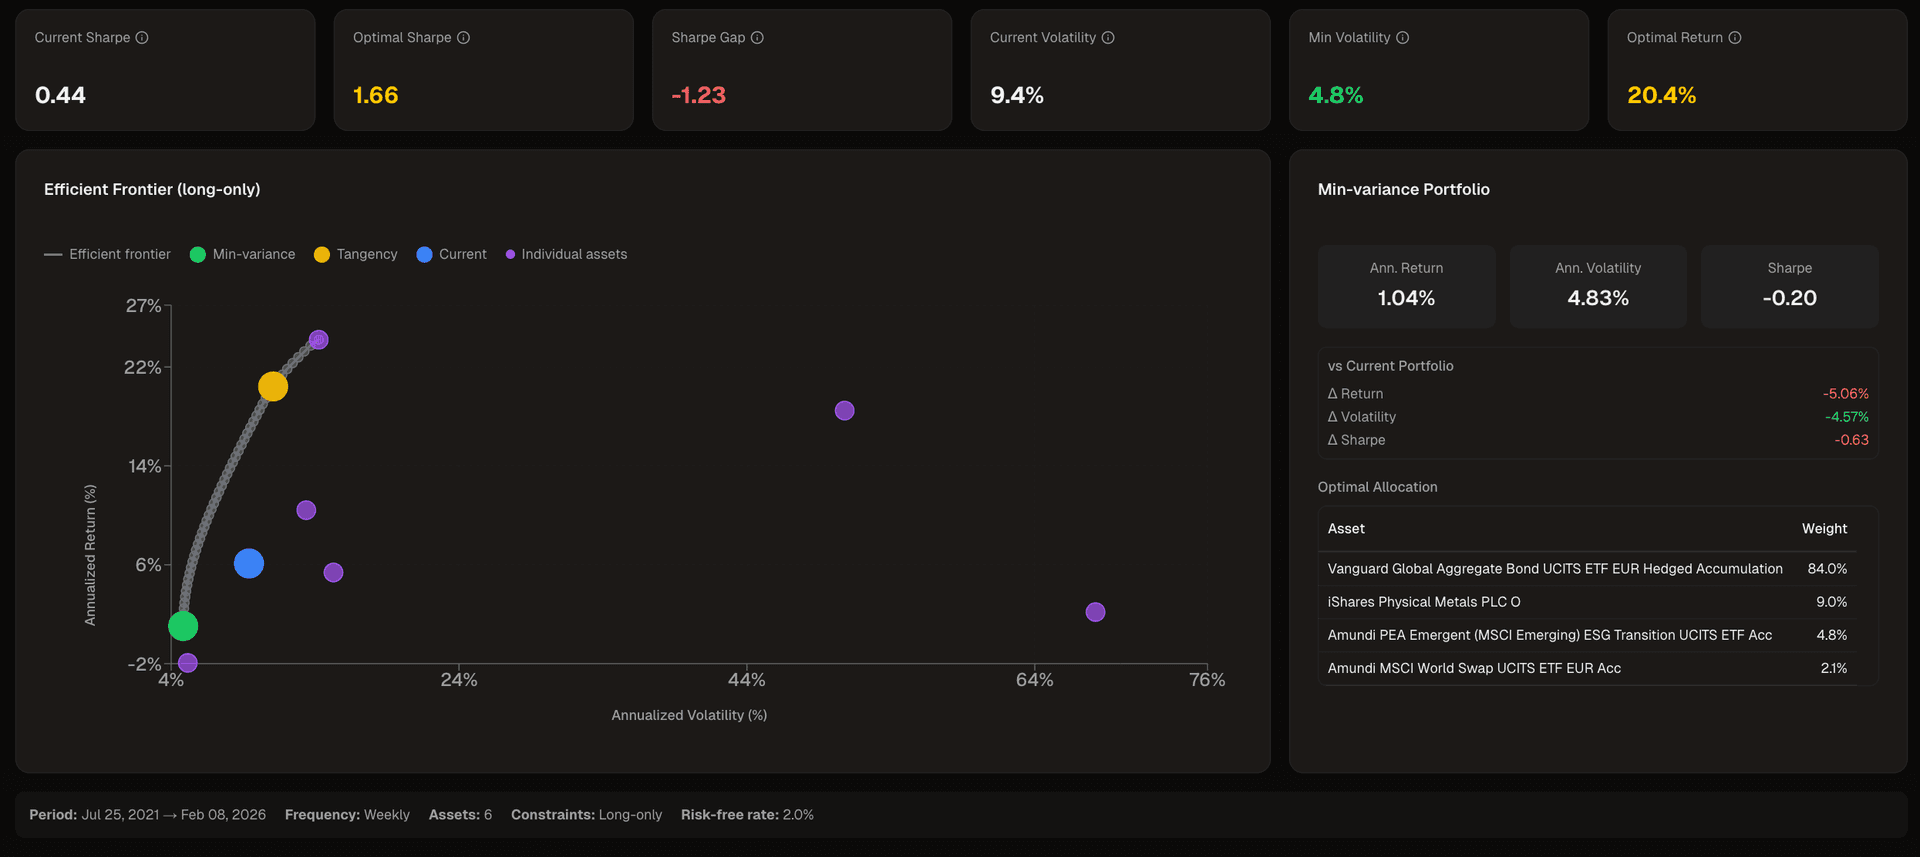Hide the Current portfolio legend item
The width and height of the screenshot is (1920, 857).
coord(452,255)
